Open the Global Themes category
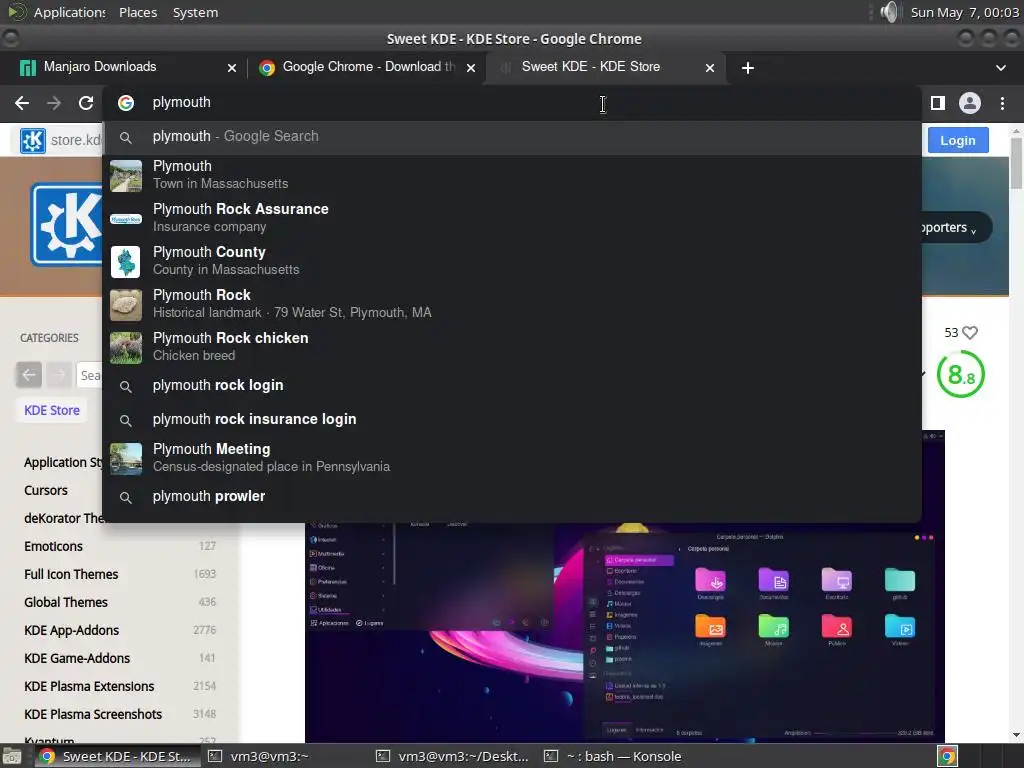Image resolution: width=1024 pixels, height=768 pixels. click(66, 603)
